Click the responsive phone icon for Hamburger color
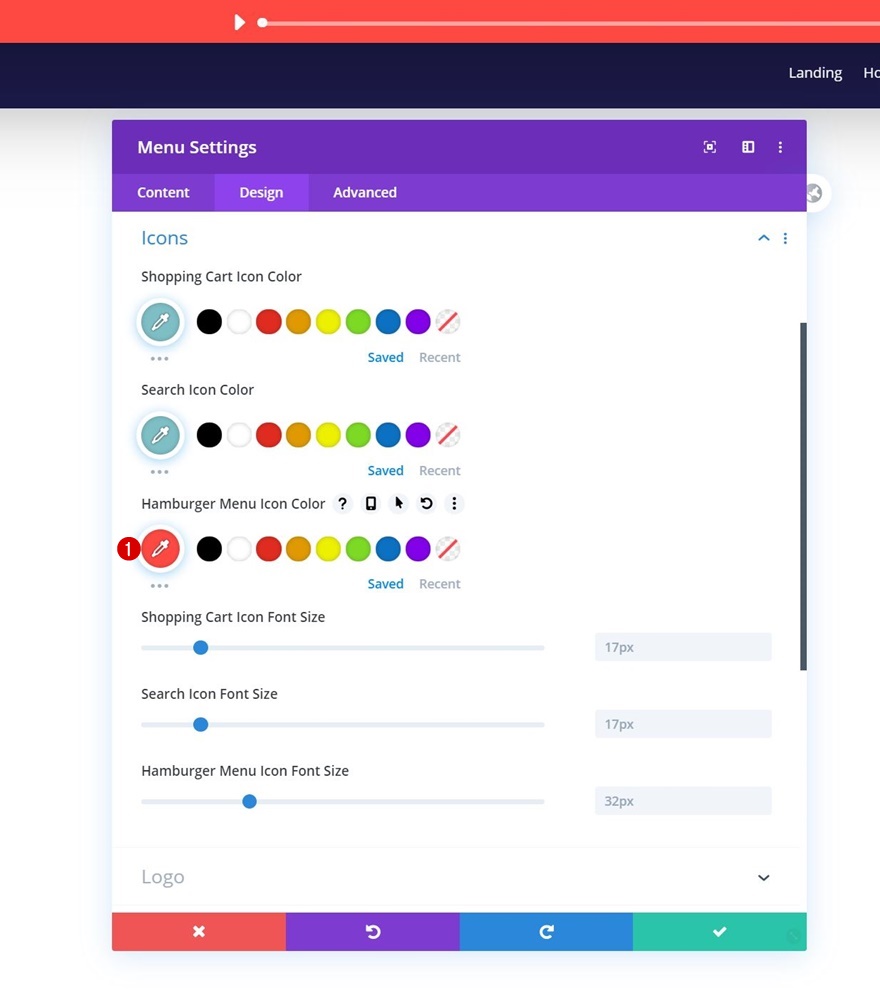Viewport: 880px width, 1005px height. (370, 504)
